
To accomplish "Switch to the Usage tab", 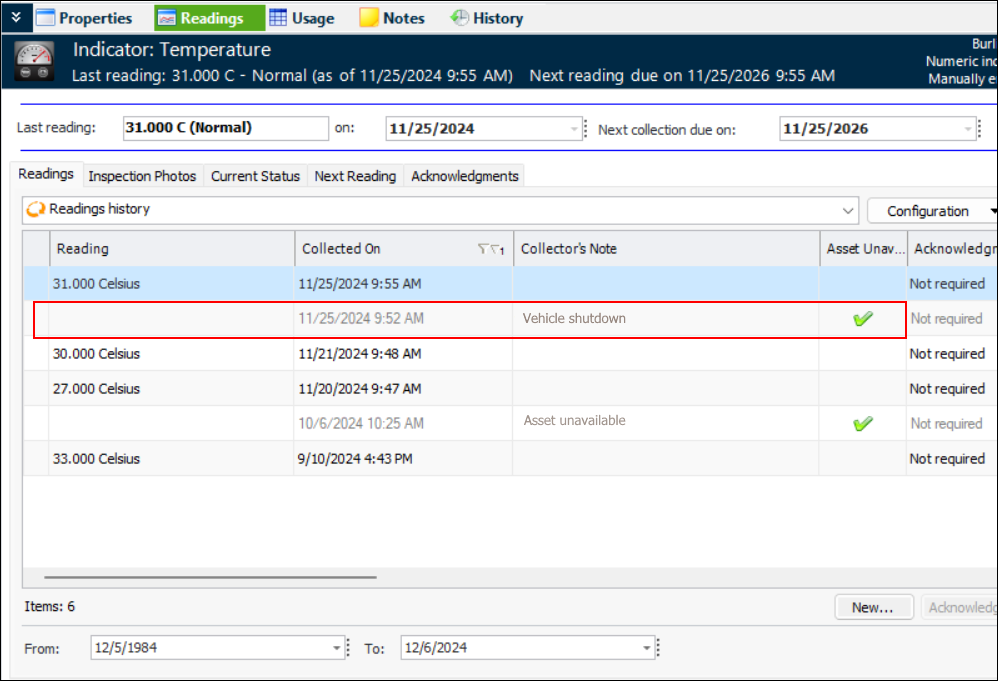I will (302, 18).
